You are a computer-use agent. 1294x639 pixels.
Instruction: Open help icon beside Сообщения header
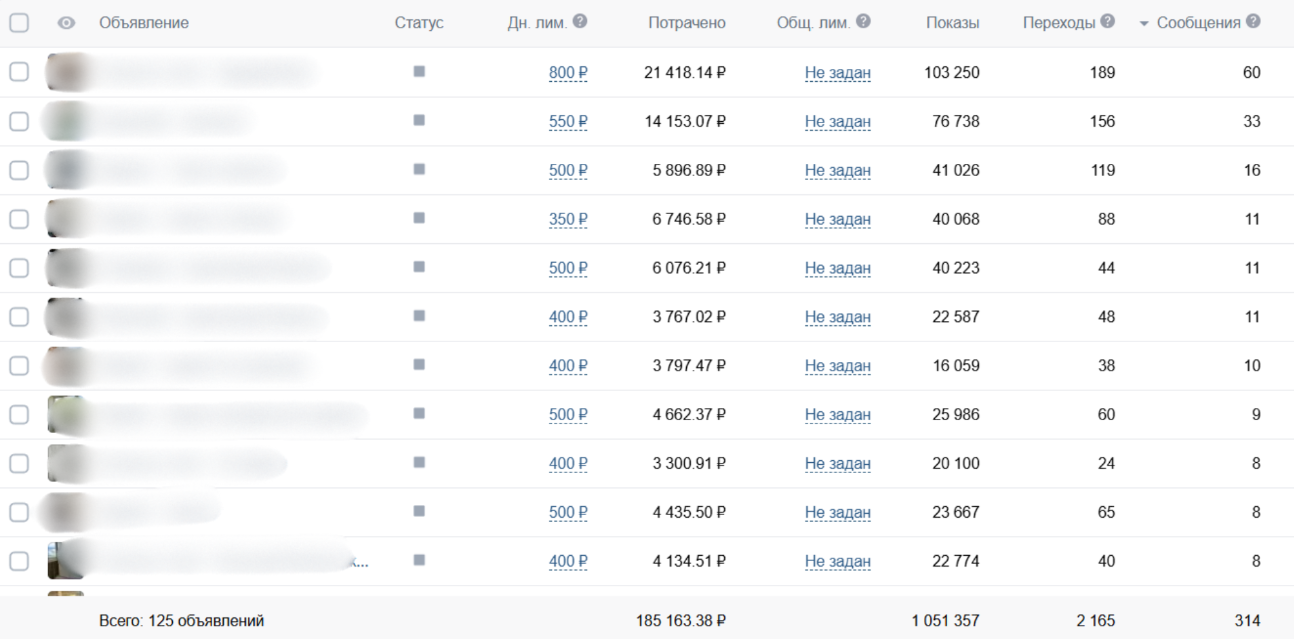point(1254,21)
